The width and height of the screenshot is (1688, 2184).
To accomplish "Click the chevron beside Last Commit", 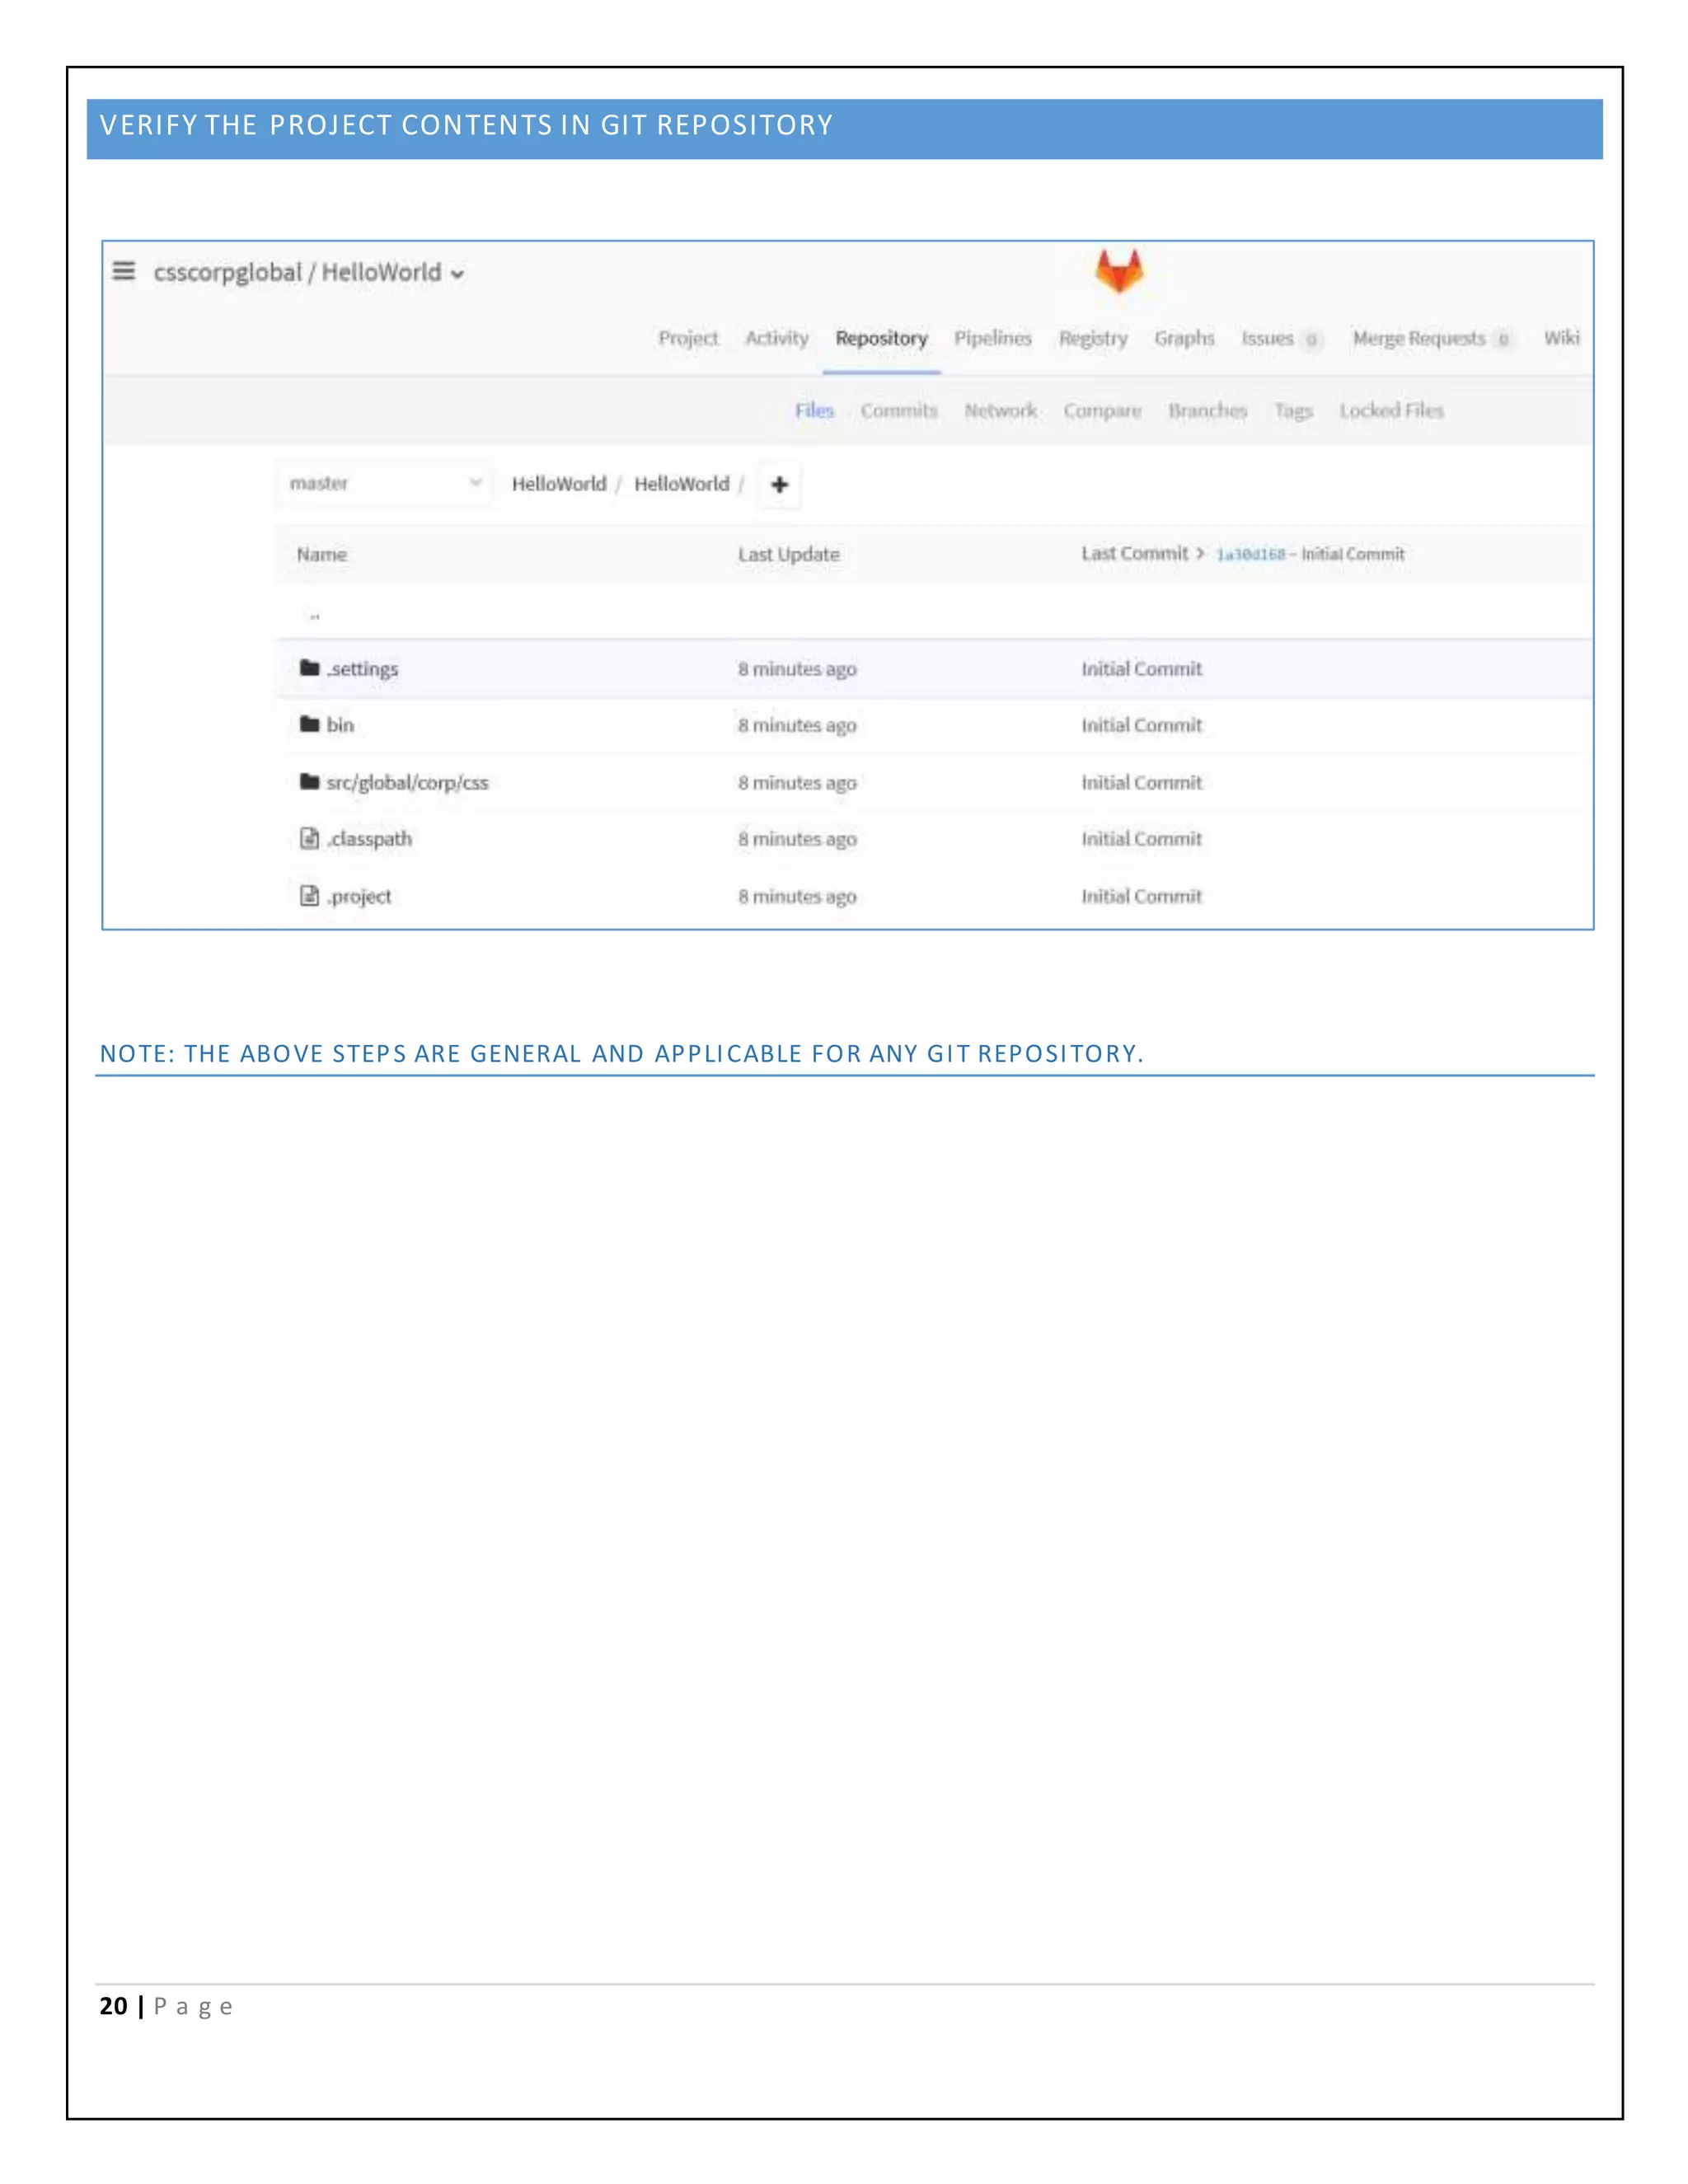I will [1200, 553].
